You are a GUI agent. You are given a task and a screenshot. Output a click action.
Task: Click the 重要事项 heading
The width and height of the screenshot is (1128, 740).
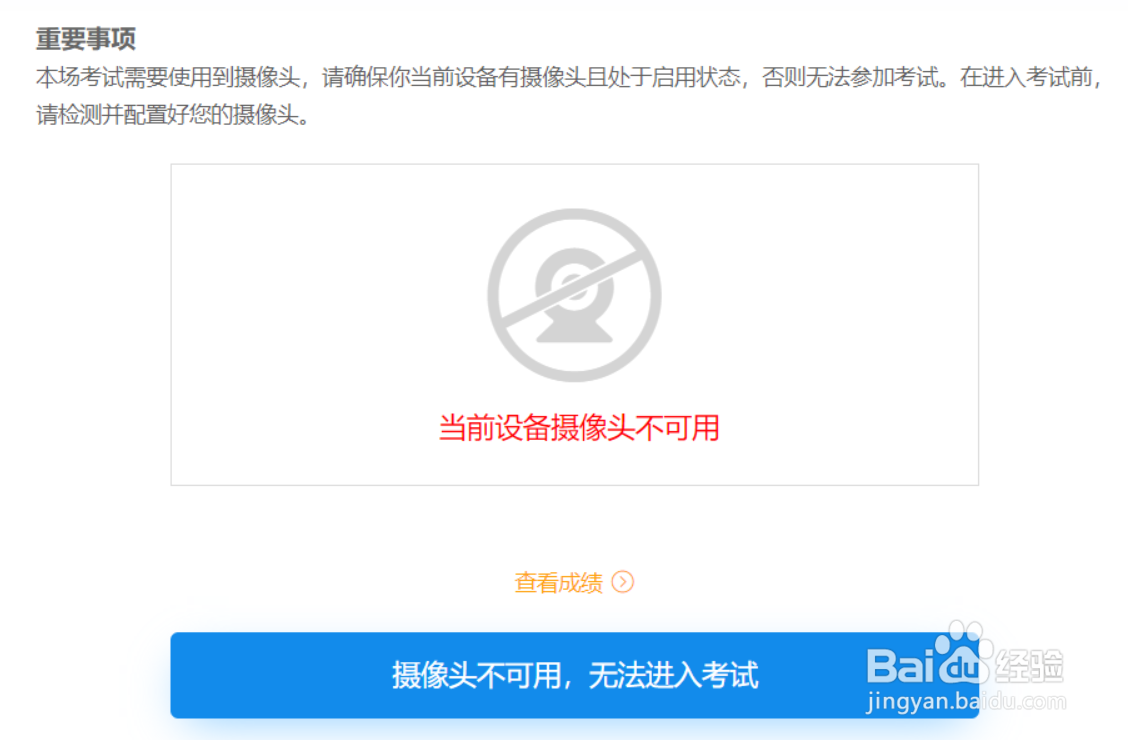click(x=86, y=38)
